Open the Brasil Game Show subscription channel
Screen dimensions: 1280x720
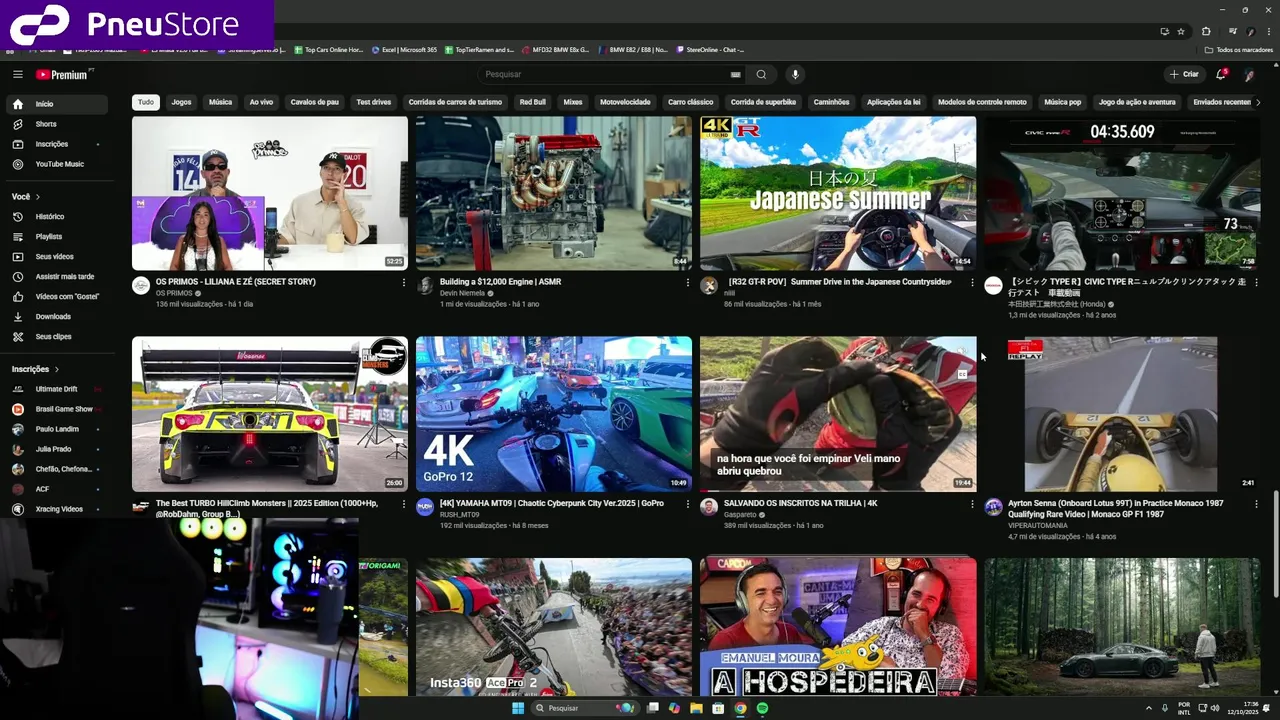(x=57, y=409)
